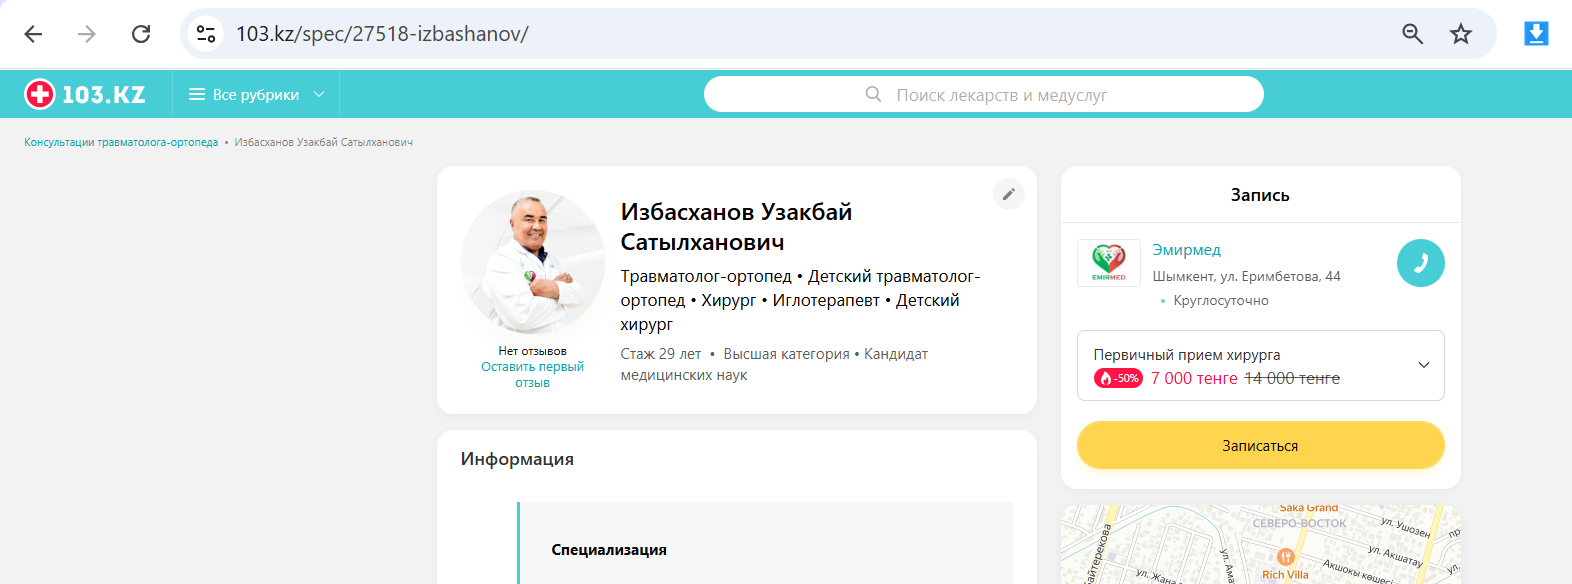The width and height of the screenshot is (1572, 584).
Task: Open the browser downloads icon
Action: click(1536, 34)
